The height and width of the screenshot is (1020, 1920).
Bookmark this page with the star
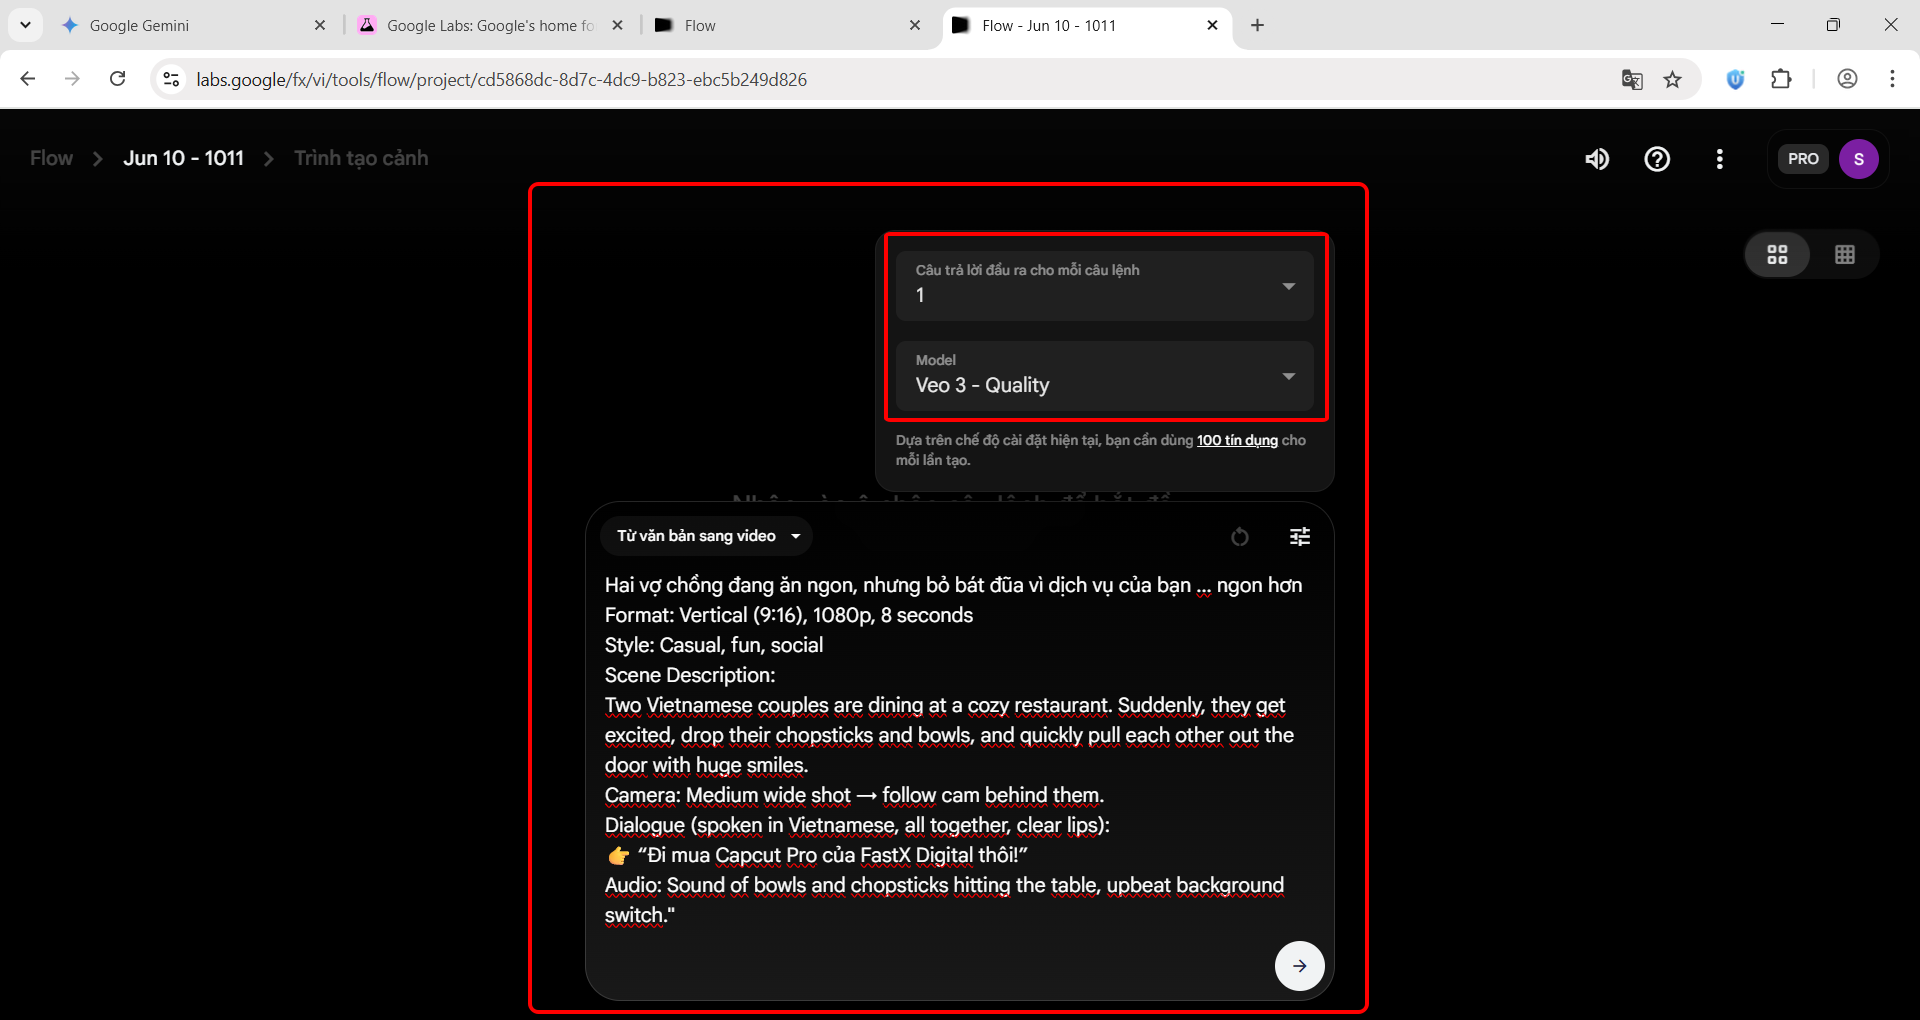coord(1672,79)
